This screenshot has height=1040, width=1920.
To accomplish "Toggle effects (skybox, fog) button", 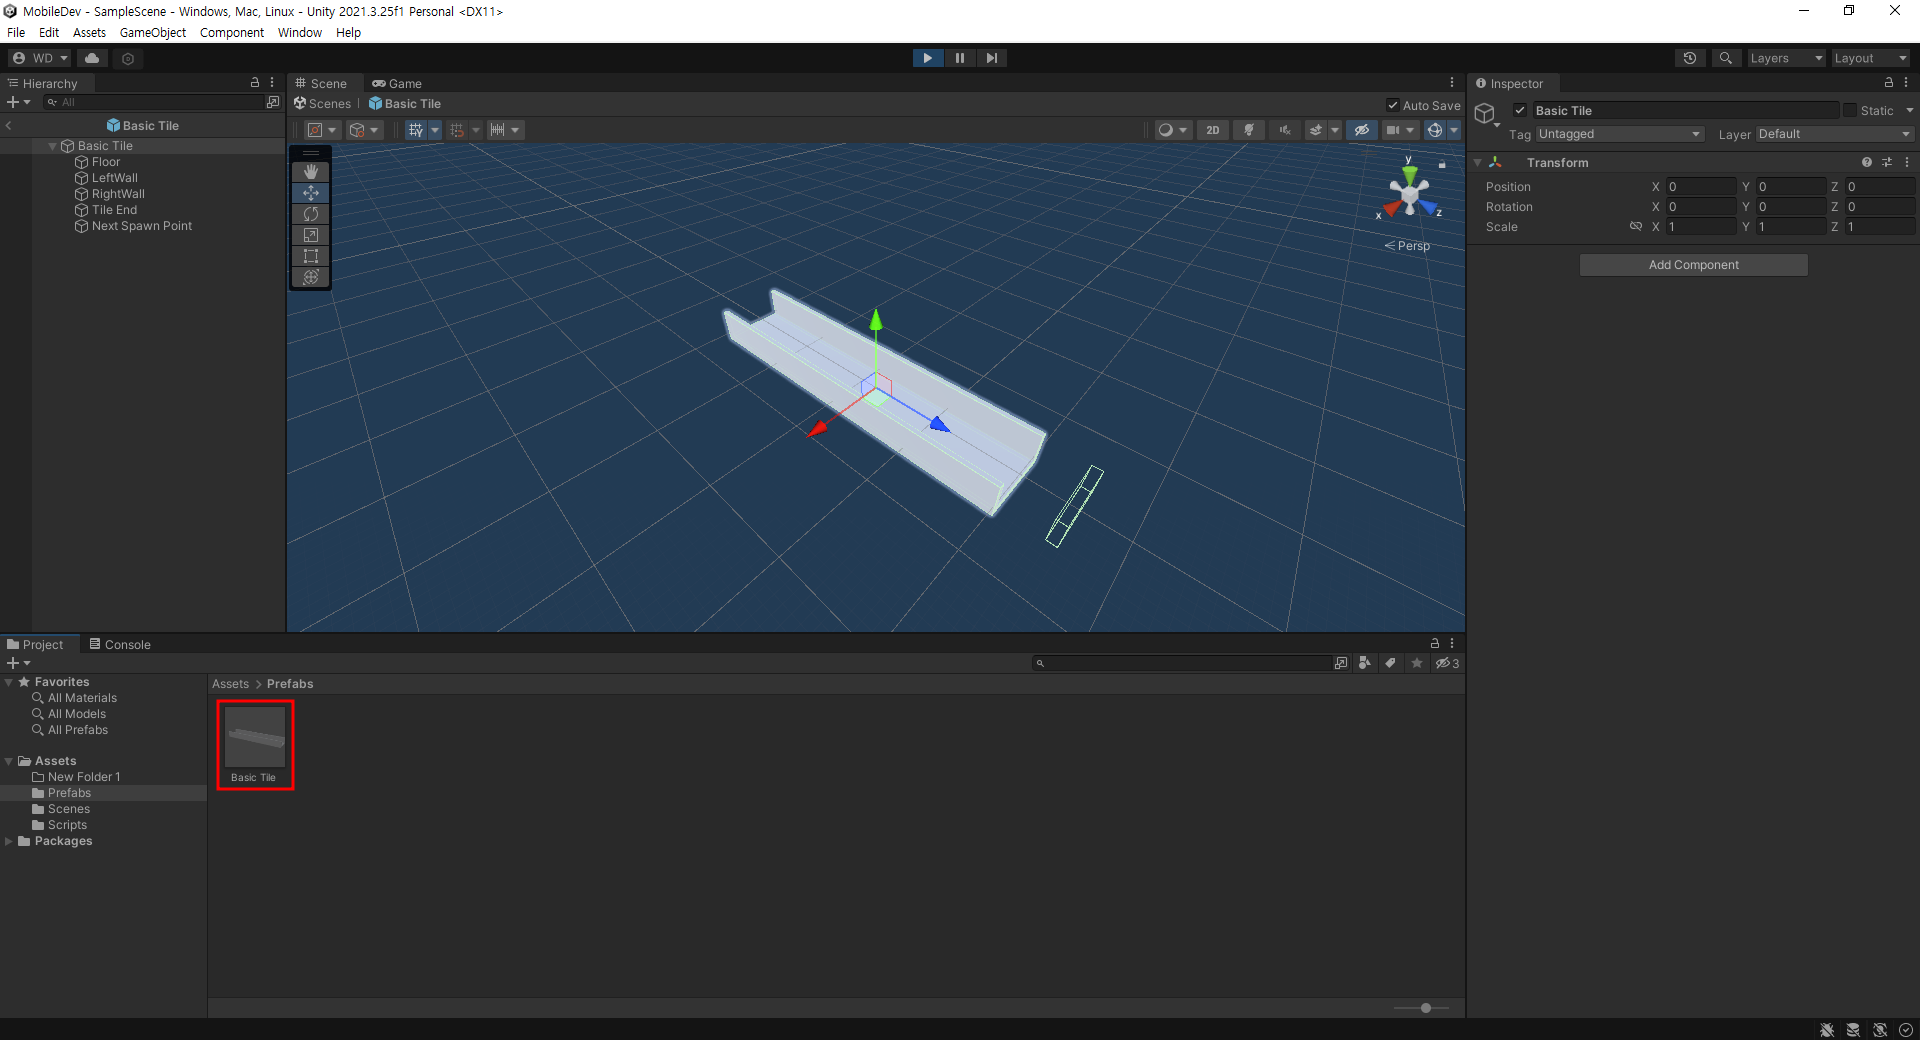I will pos(1316,130).
